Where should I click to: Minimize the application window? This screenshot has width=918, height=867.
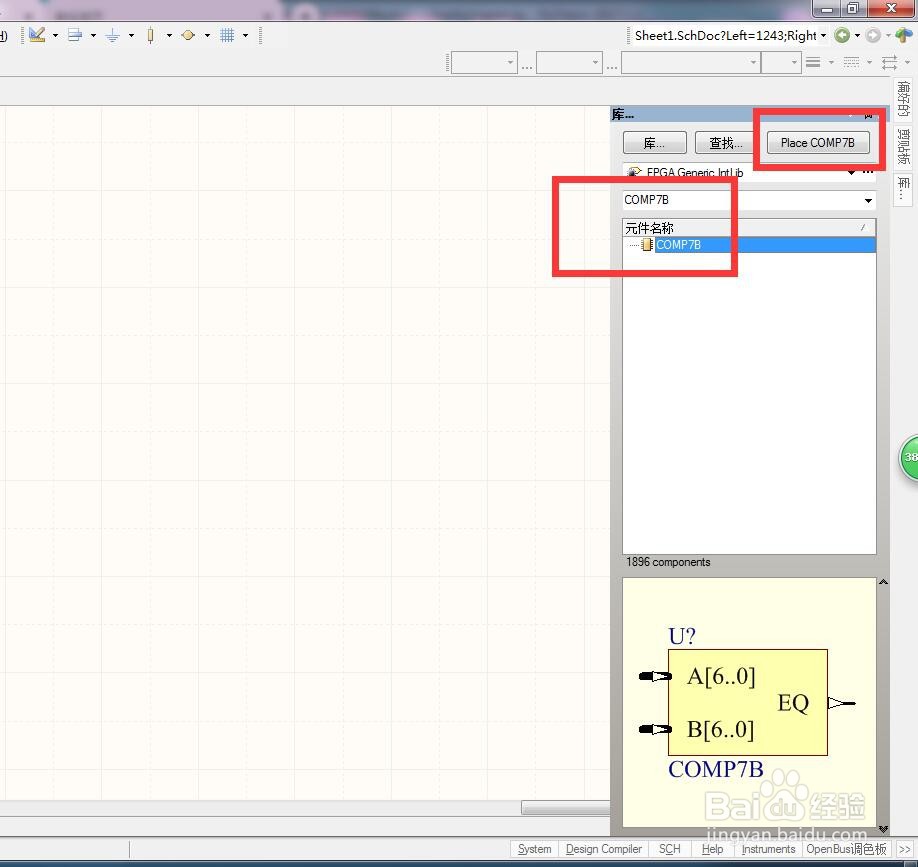(x=827, y=8)
